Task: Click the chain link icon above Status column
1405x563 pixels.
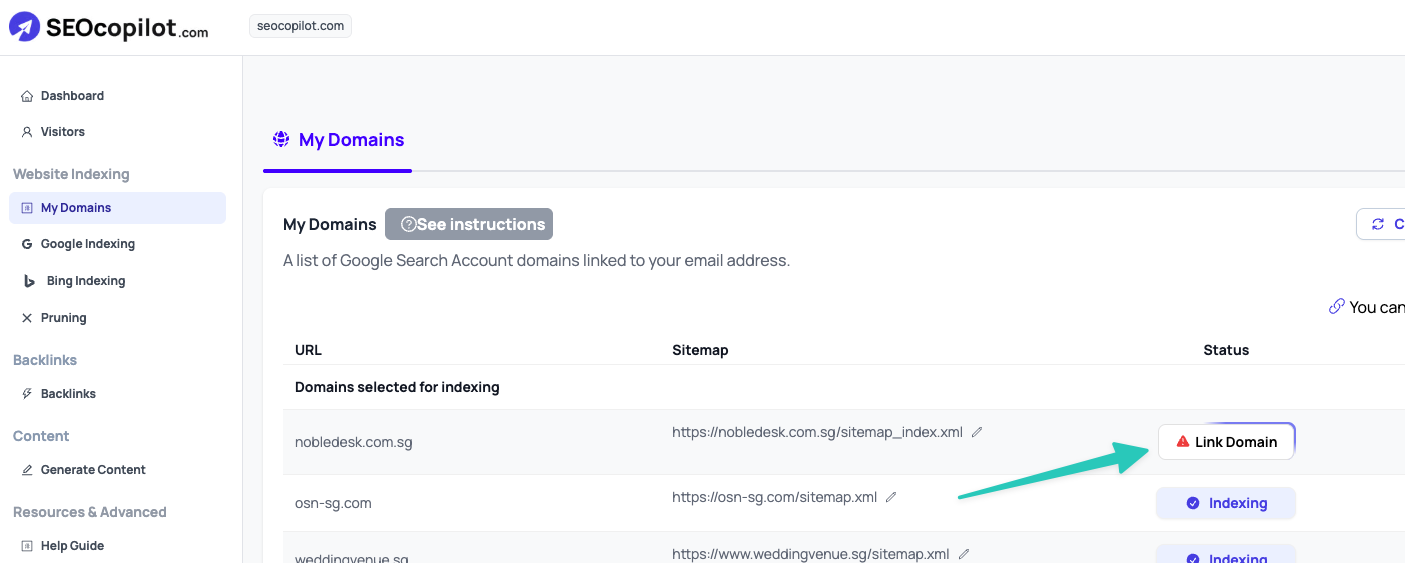Action: [1336, 307]
